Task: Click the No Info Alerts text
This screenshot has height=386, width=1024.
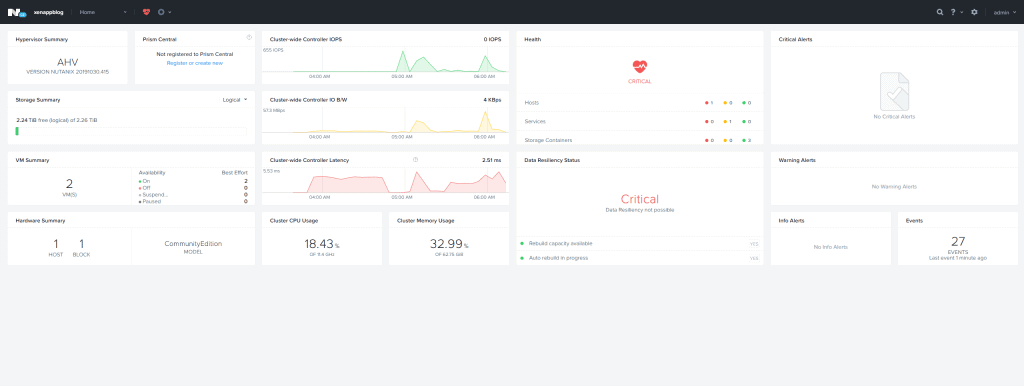Action: pyautogui.click(x=831, y=248)
